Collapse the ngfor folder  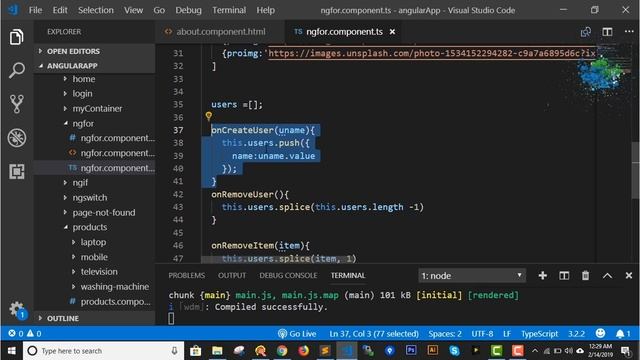pyautogui.click(x=83, y=123)
